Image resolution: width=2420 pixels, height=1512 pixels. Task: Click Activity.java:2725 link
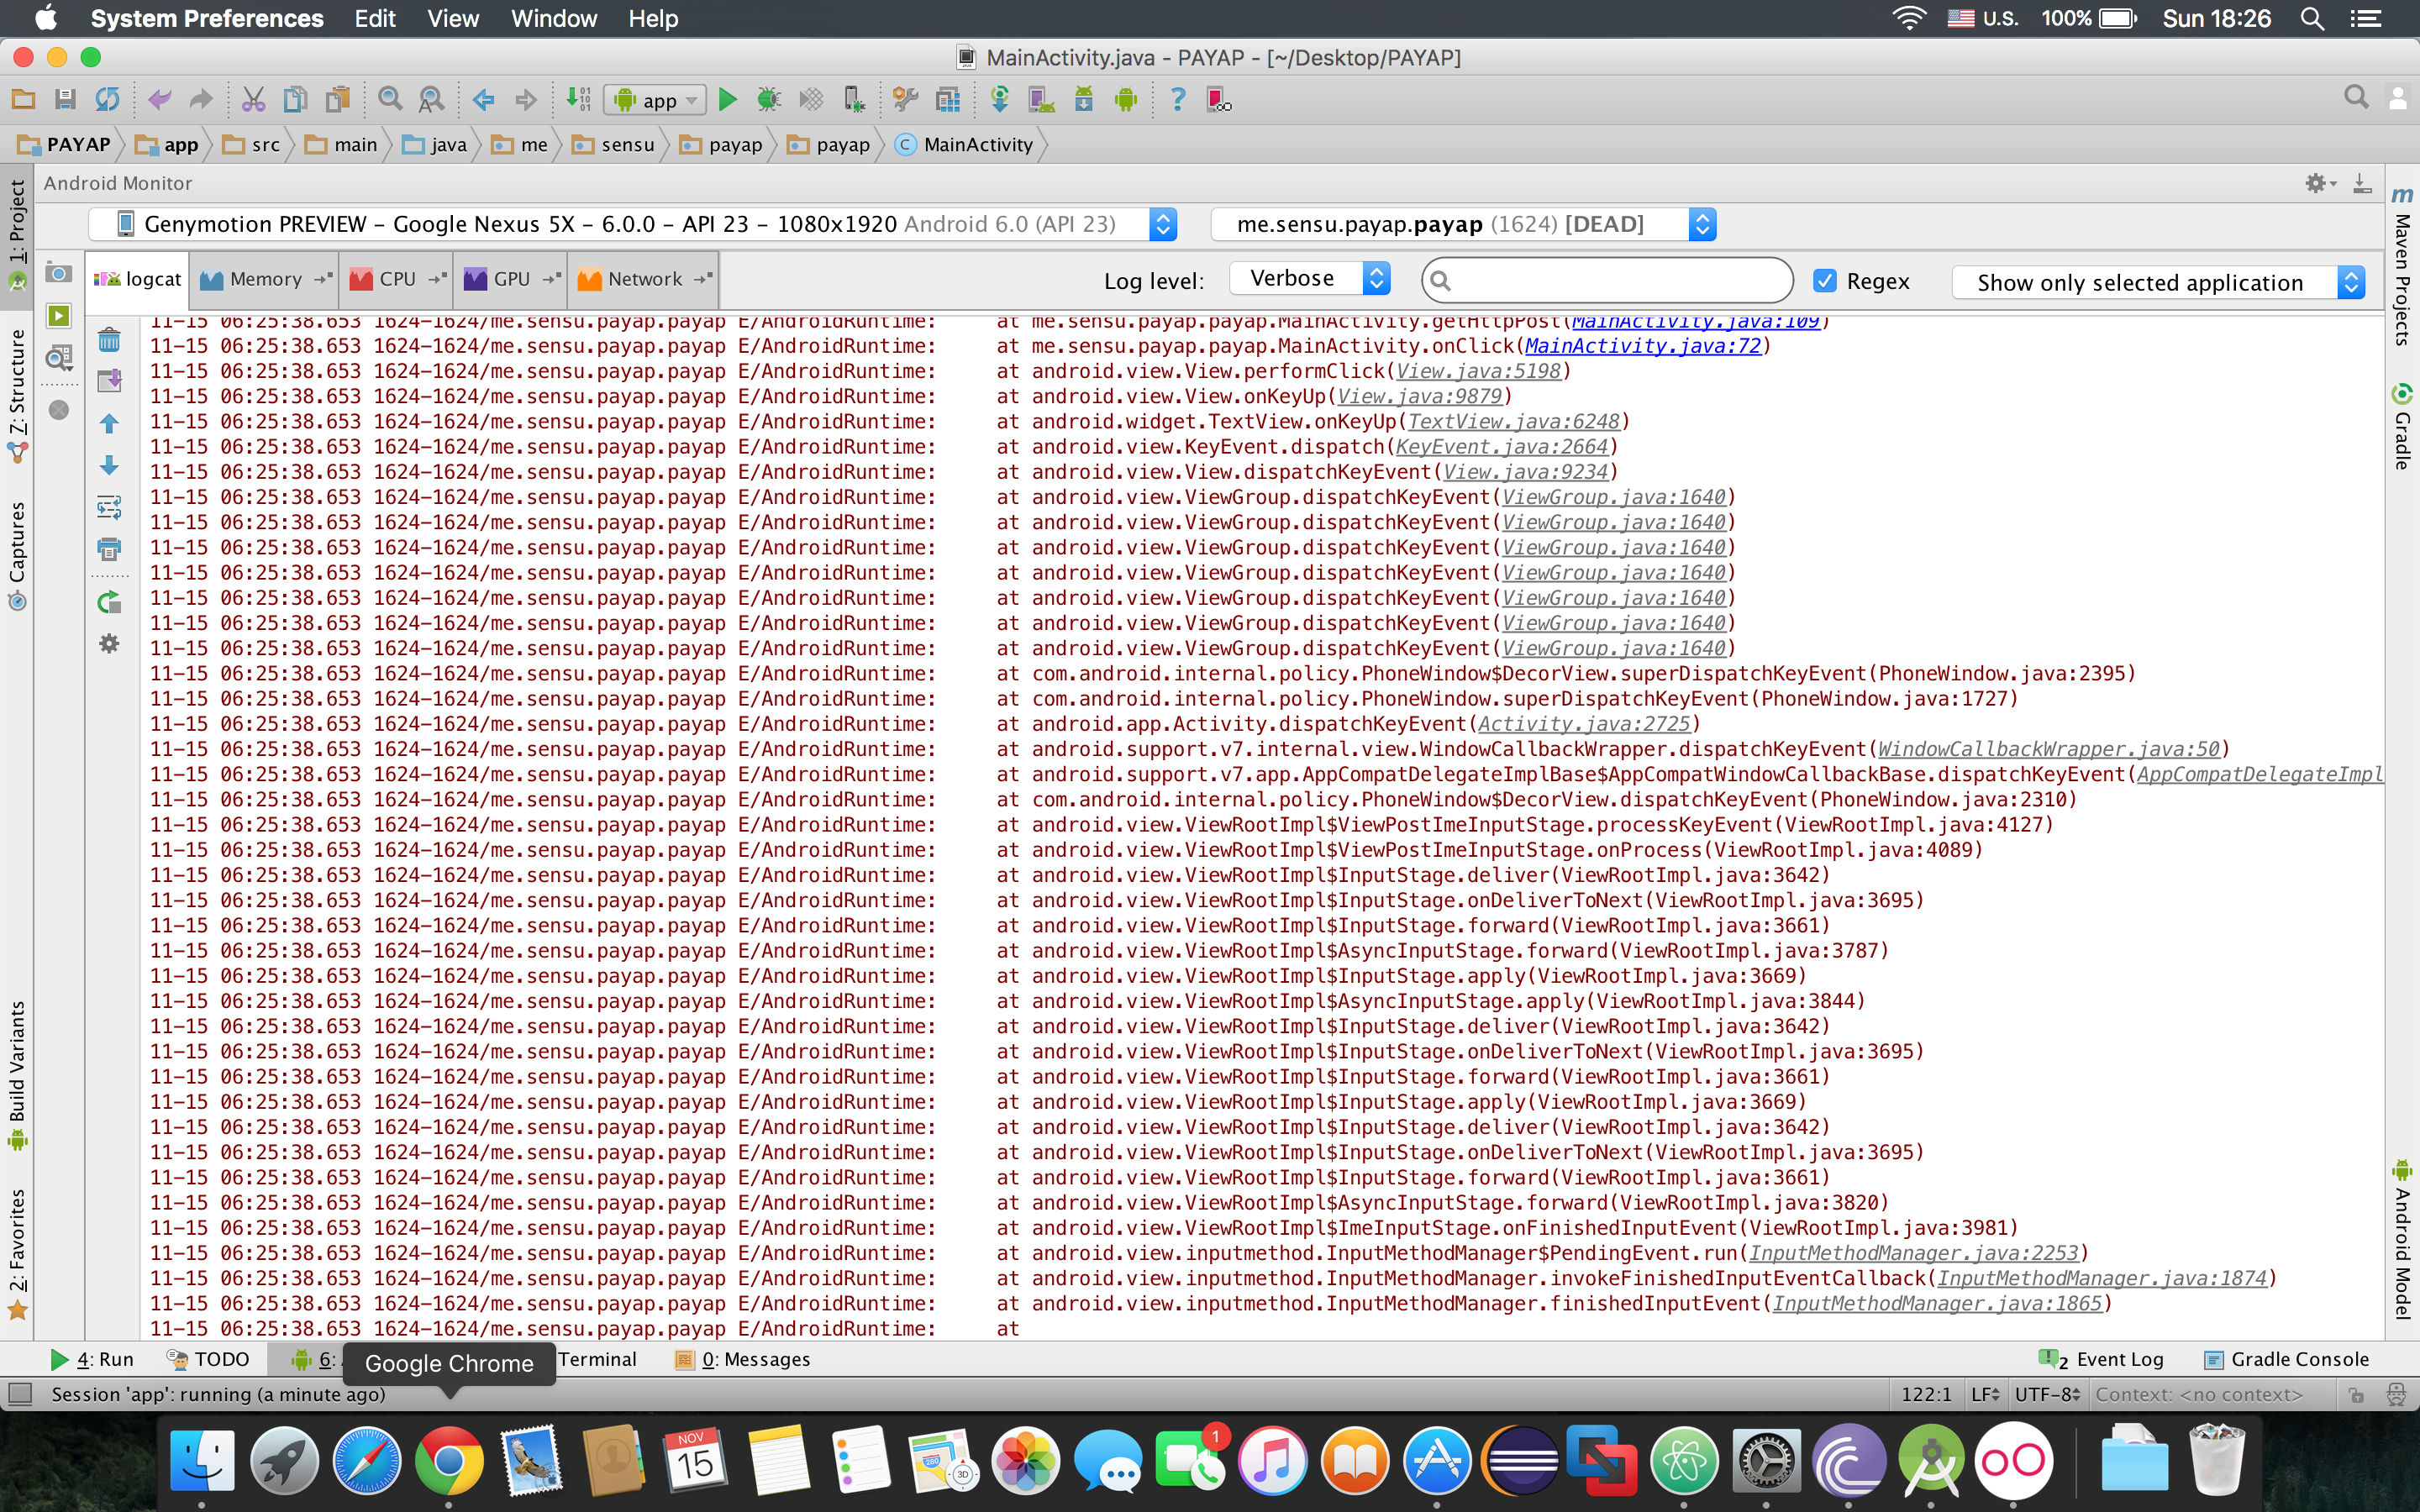1584,724
